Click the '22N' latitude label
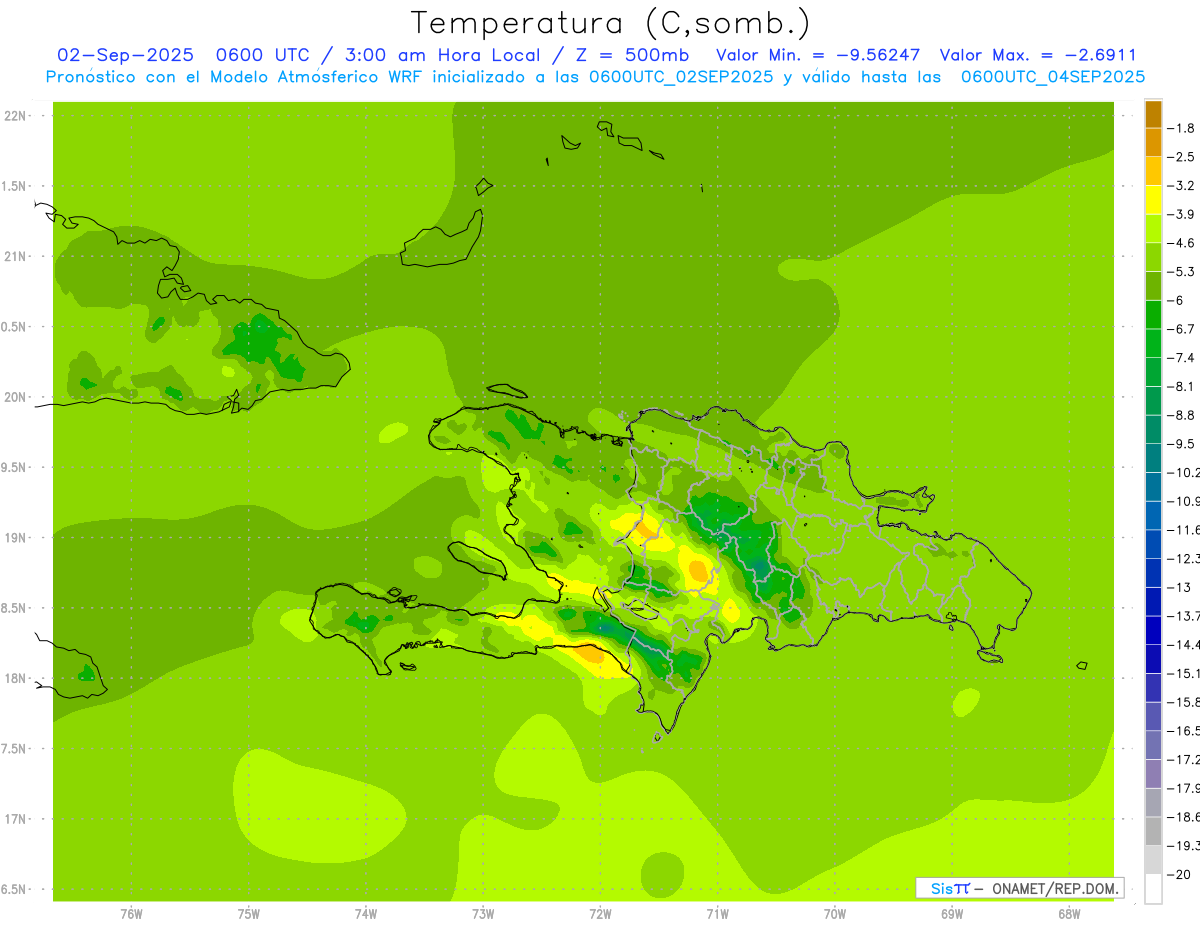 point(15,116)
